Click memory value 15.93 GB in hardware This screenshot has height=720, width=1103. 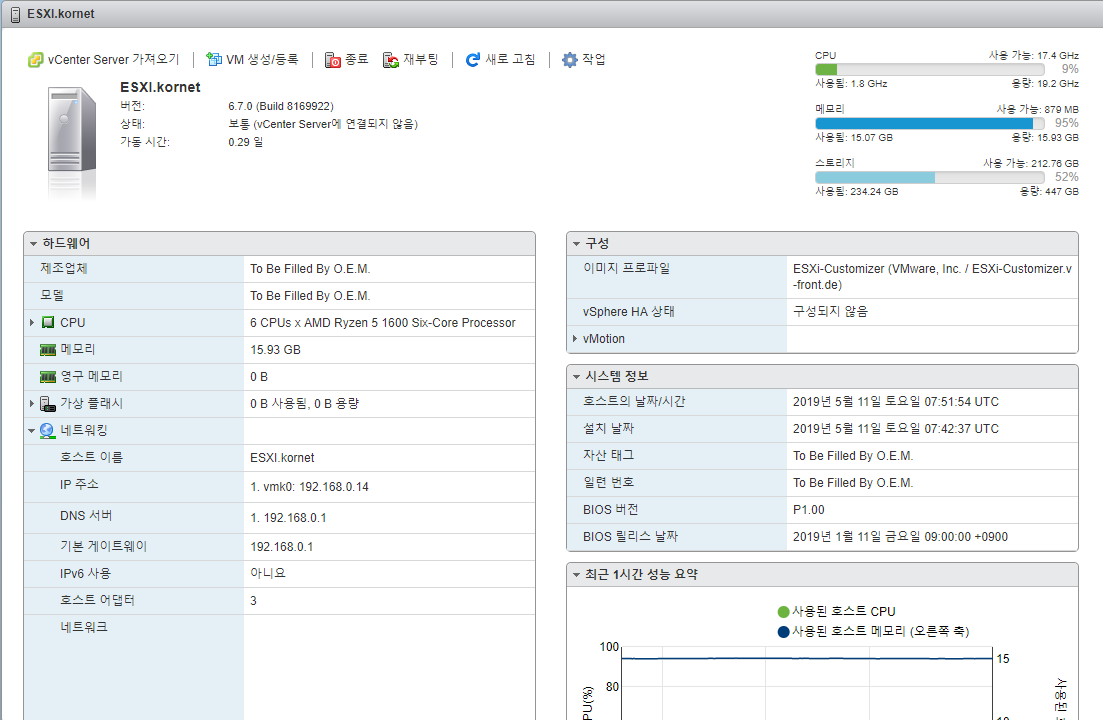point(275,349)
